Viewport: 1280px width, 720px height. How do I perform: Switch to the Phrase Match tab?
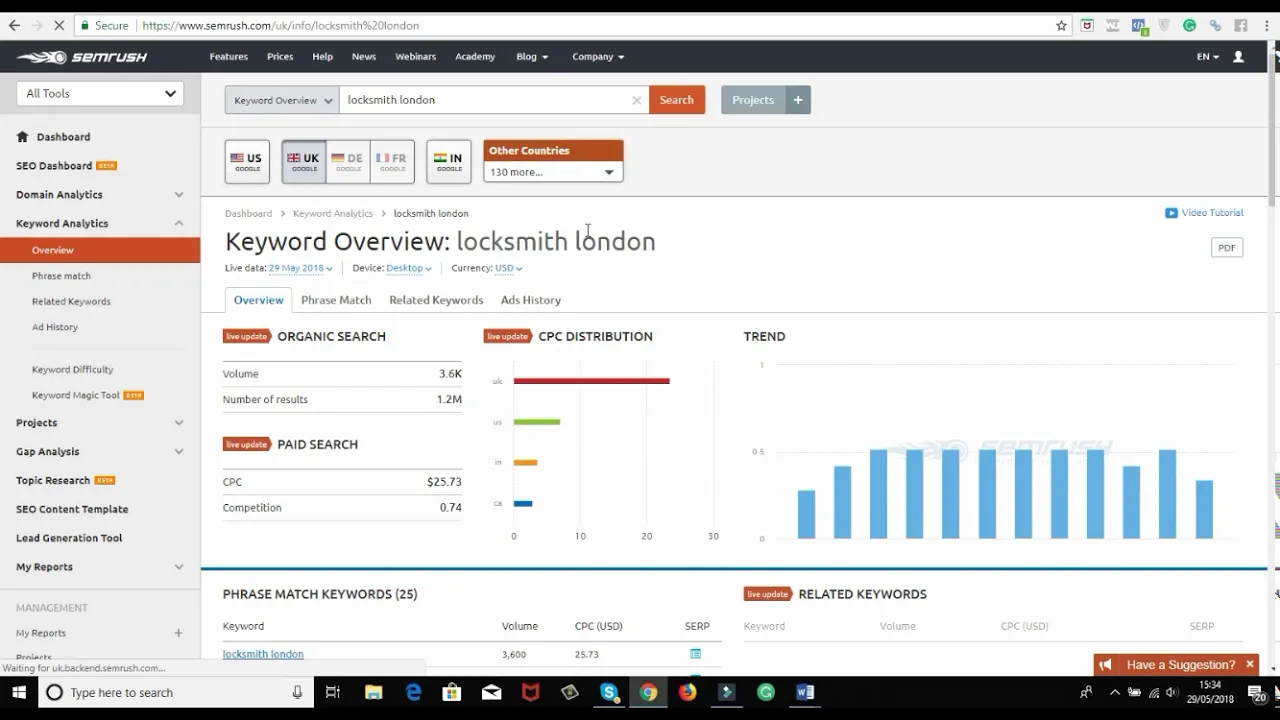pyautogui.click(x=336, y=300)
